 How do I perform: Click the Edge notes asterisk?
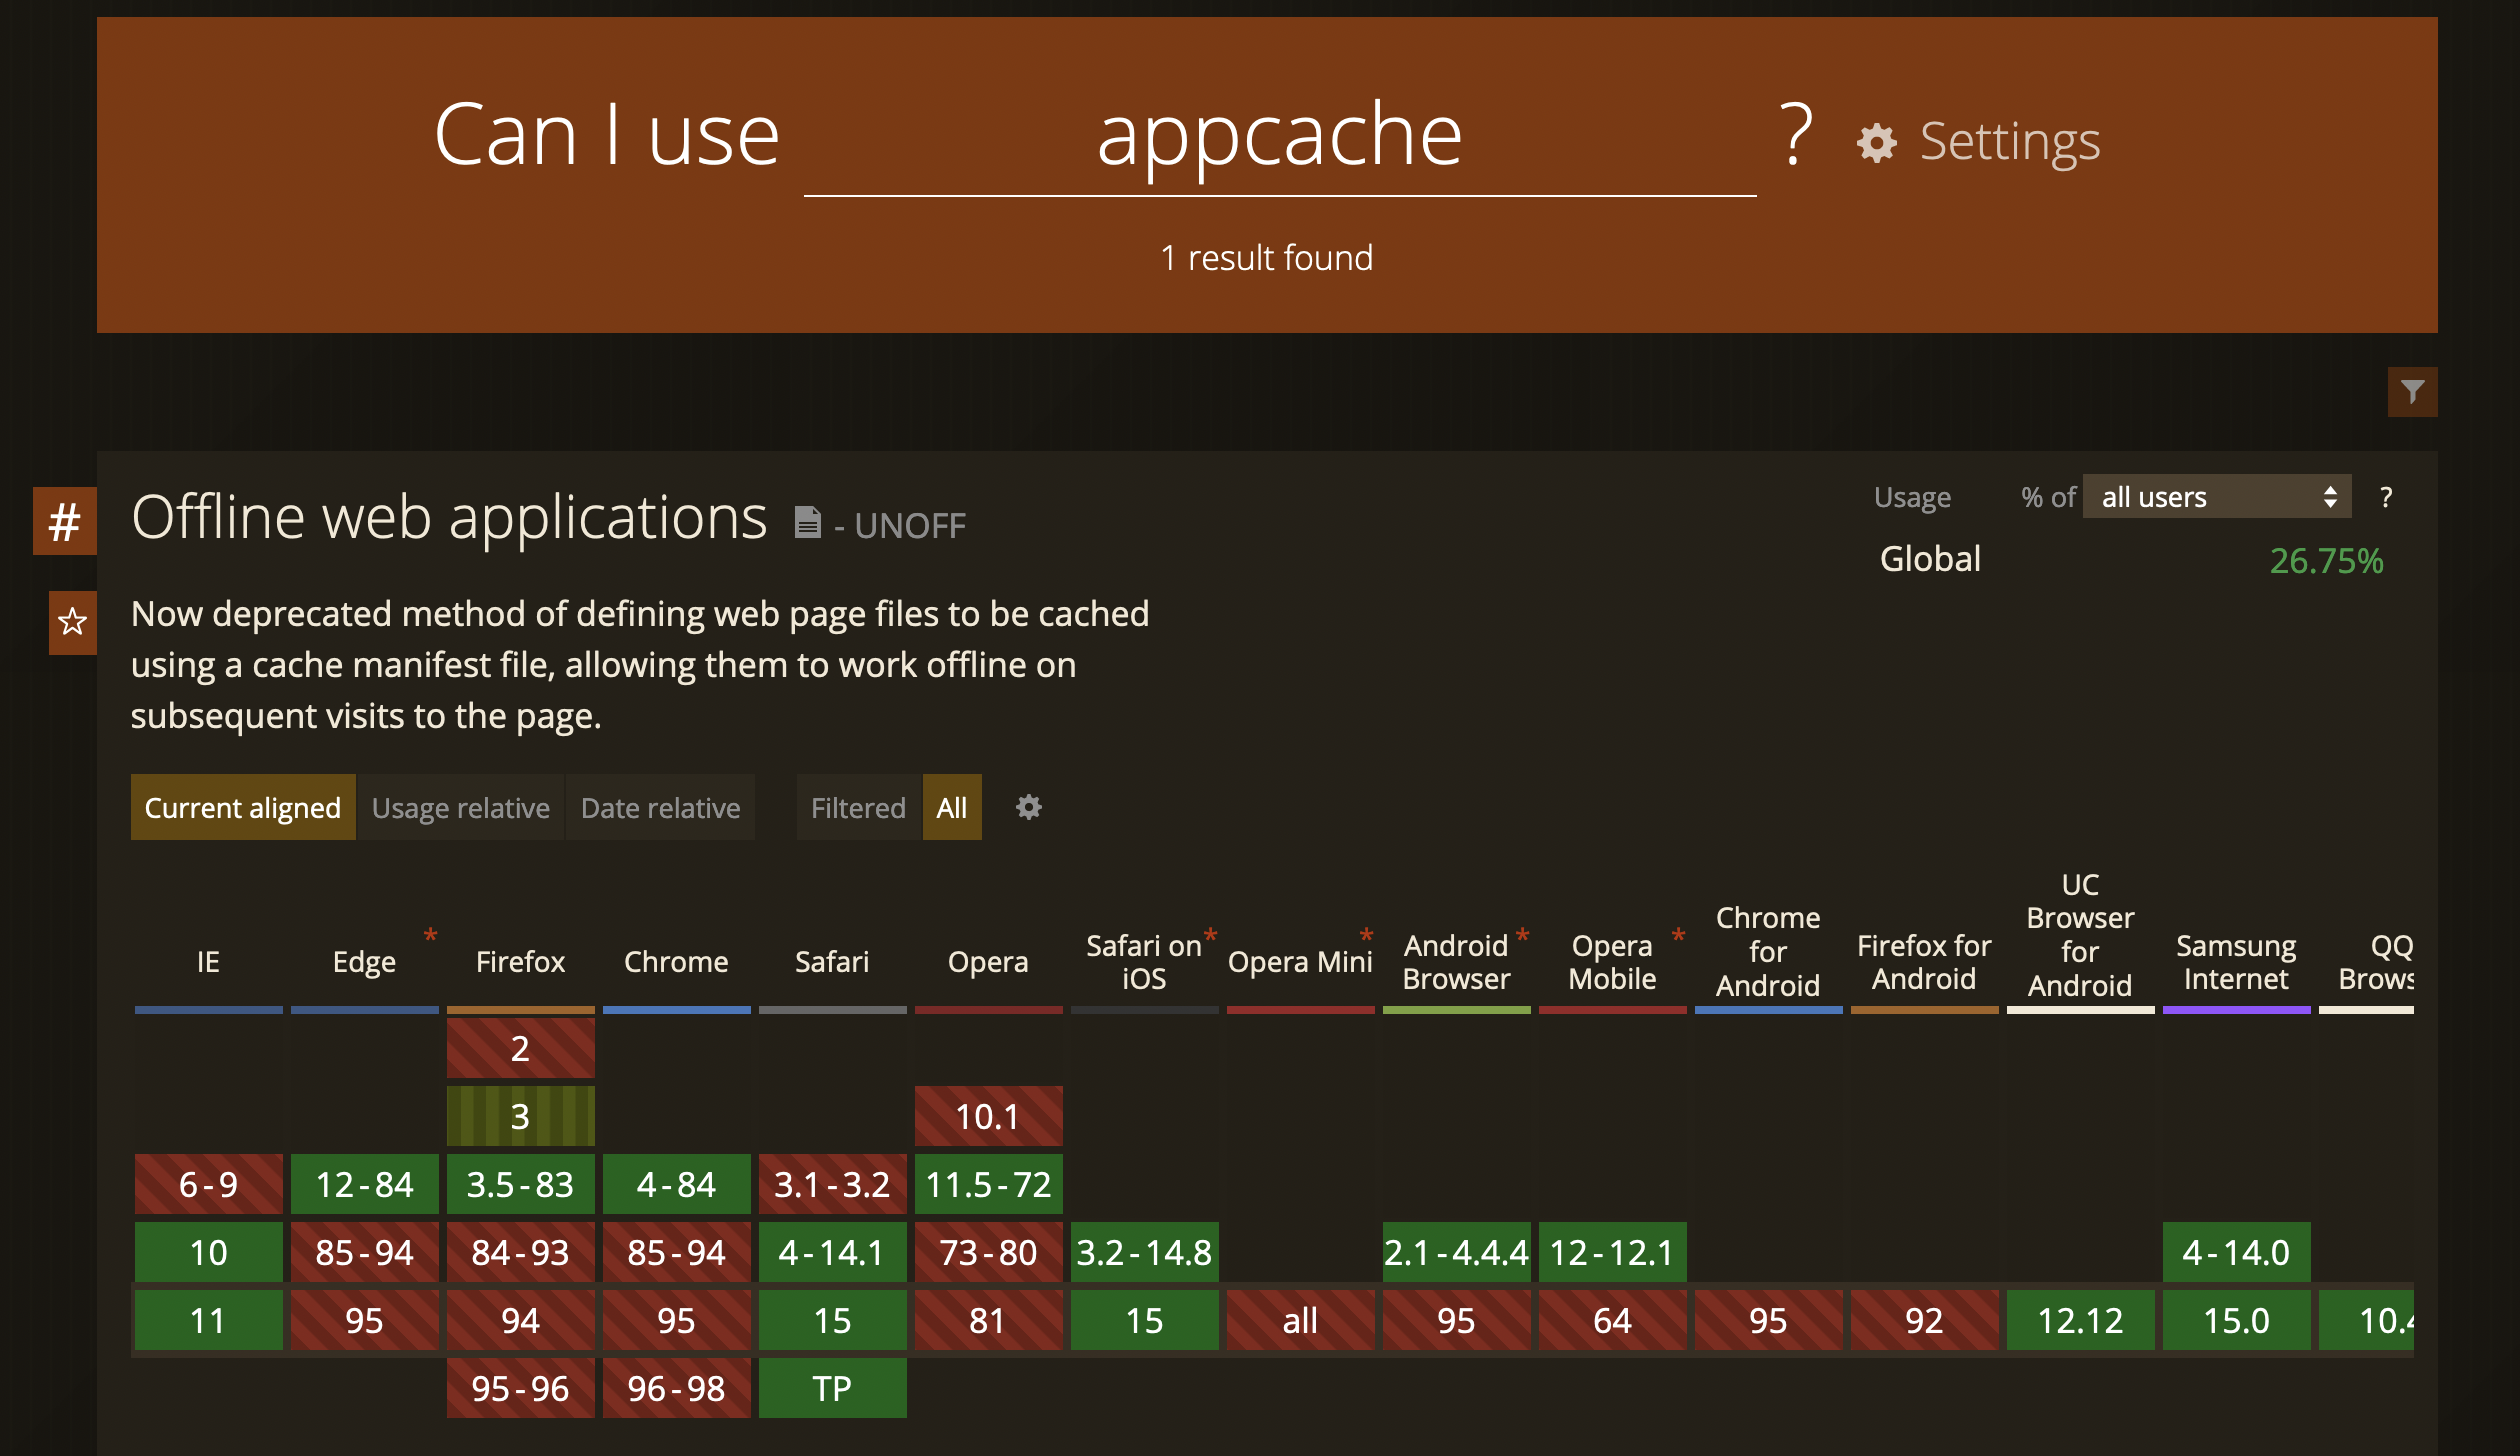pyautogui.click(x=430, y=937)
